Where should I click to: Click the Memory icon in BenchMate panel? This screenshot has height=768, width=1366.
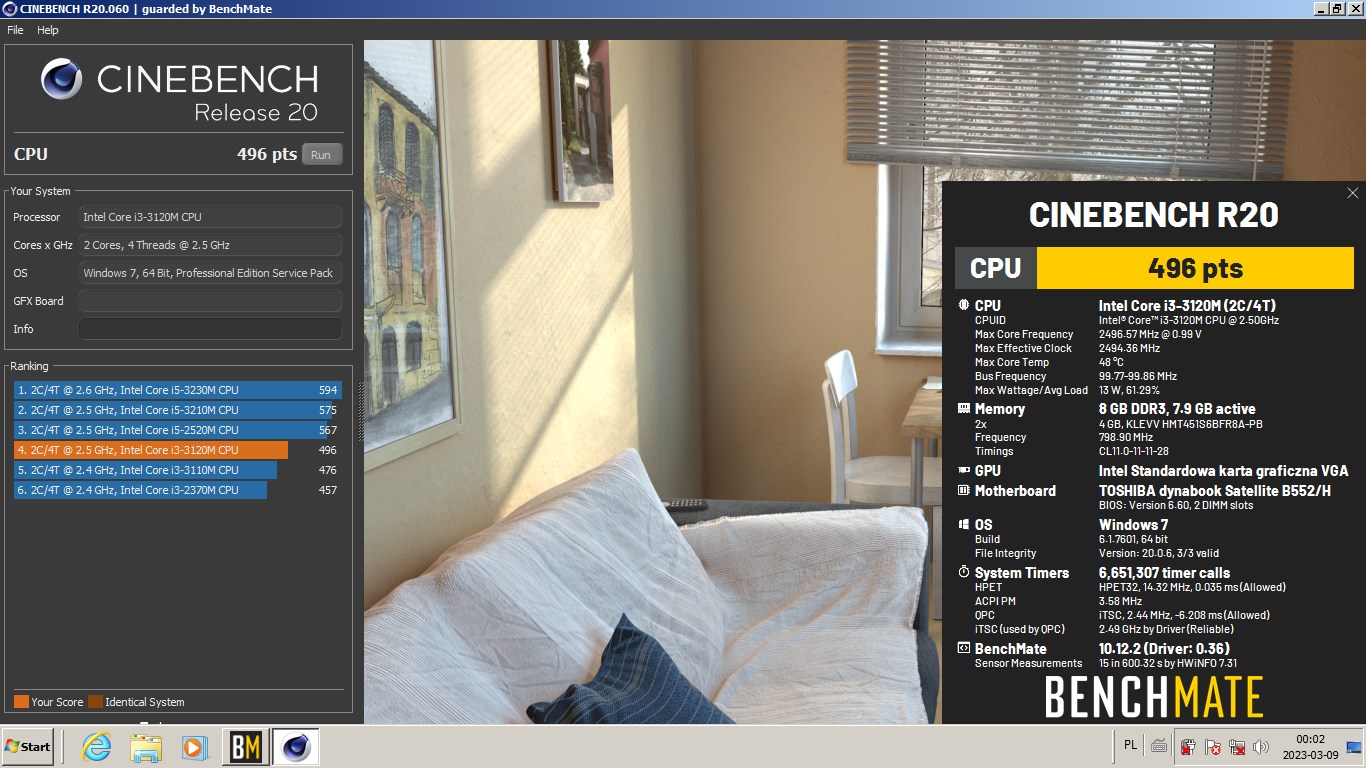coord(964,409)
